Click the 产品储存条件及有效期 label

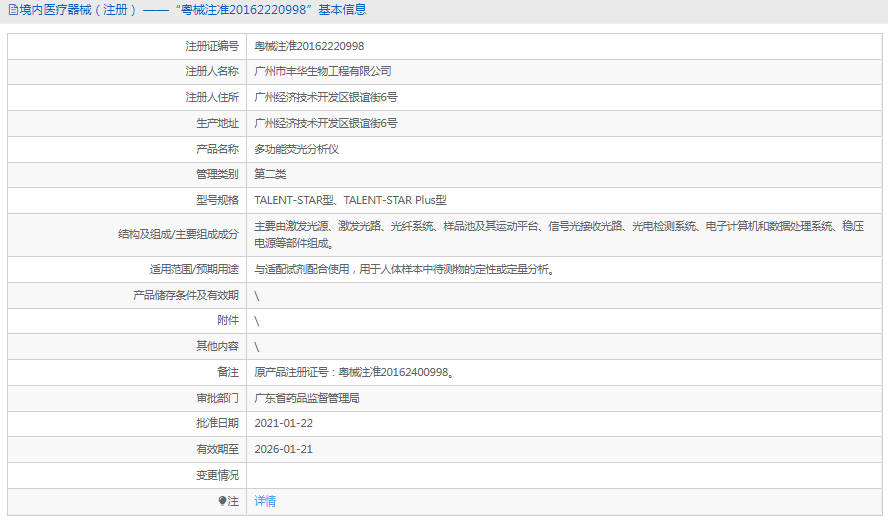pos(186,295)
